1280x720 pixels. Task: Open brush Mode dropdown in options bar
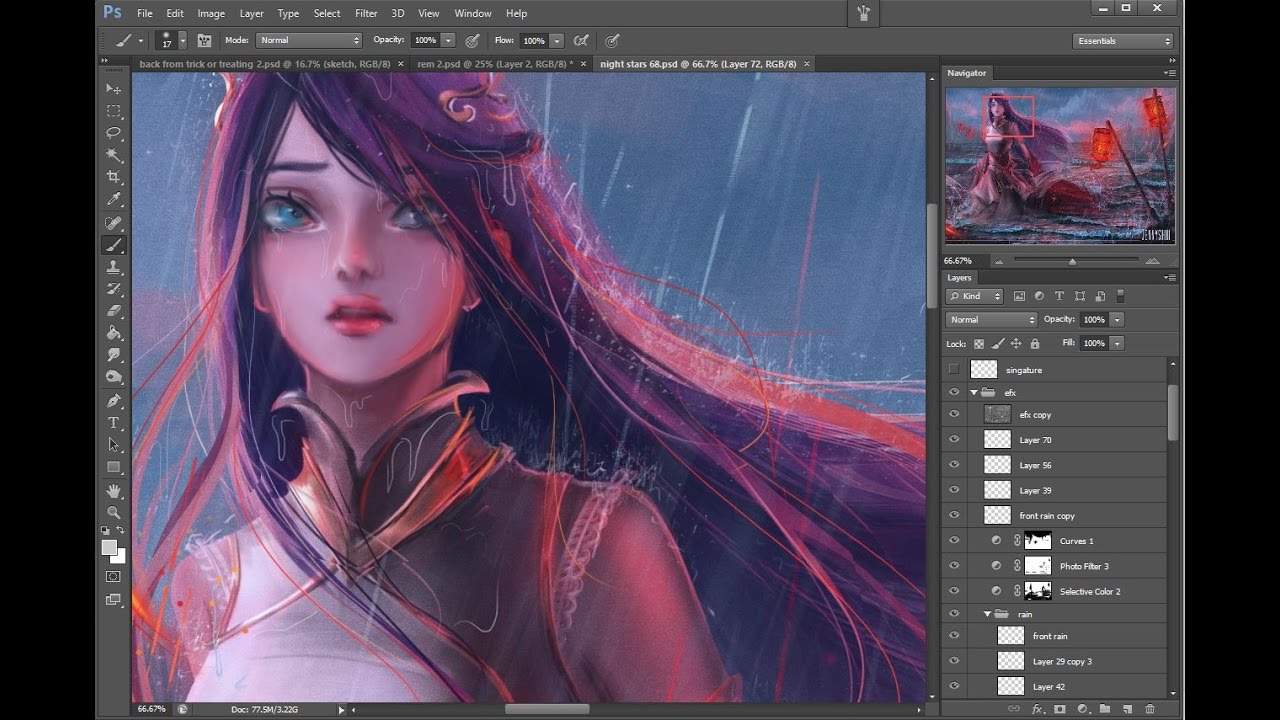[309, 40]
